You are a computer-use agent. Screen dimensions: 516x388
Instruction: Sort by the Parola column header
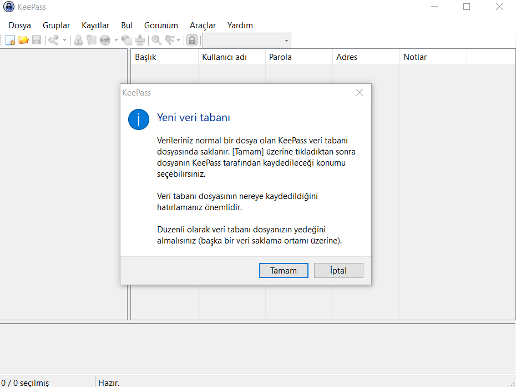299,57
